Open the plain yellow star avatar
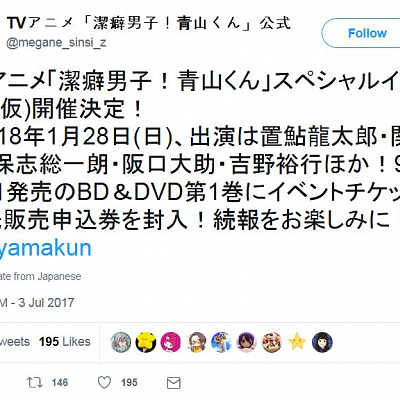 [297, 342]
